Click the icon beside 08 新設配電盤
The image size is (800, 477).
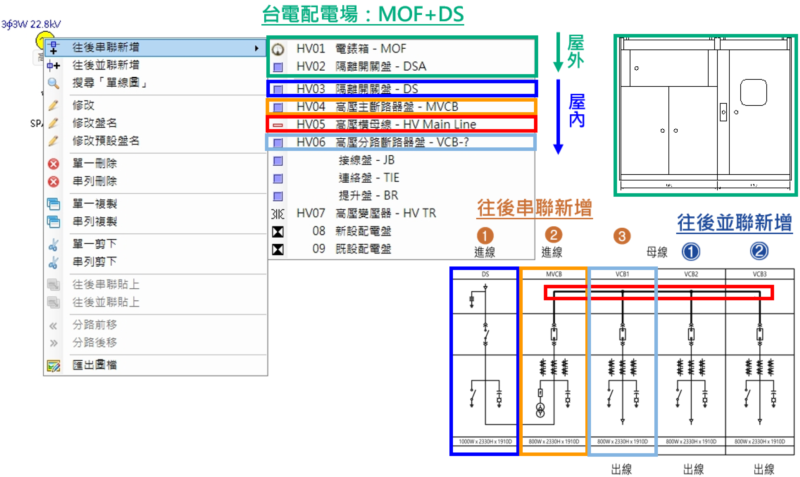[278, 230]
